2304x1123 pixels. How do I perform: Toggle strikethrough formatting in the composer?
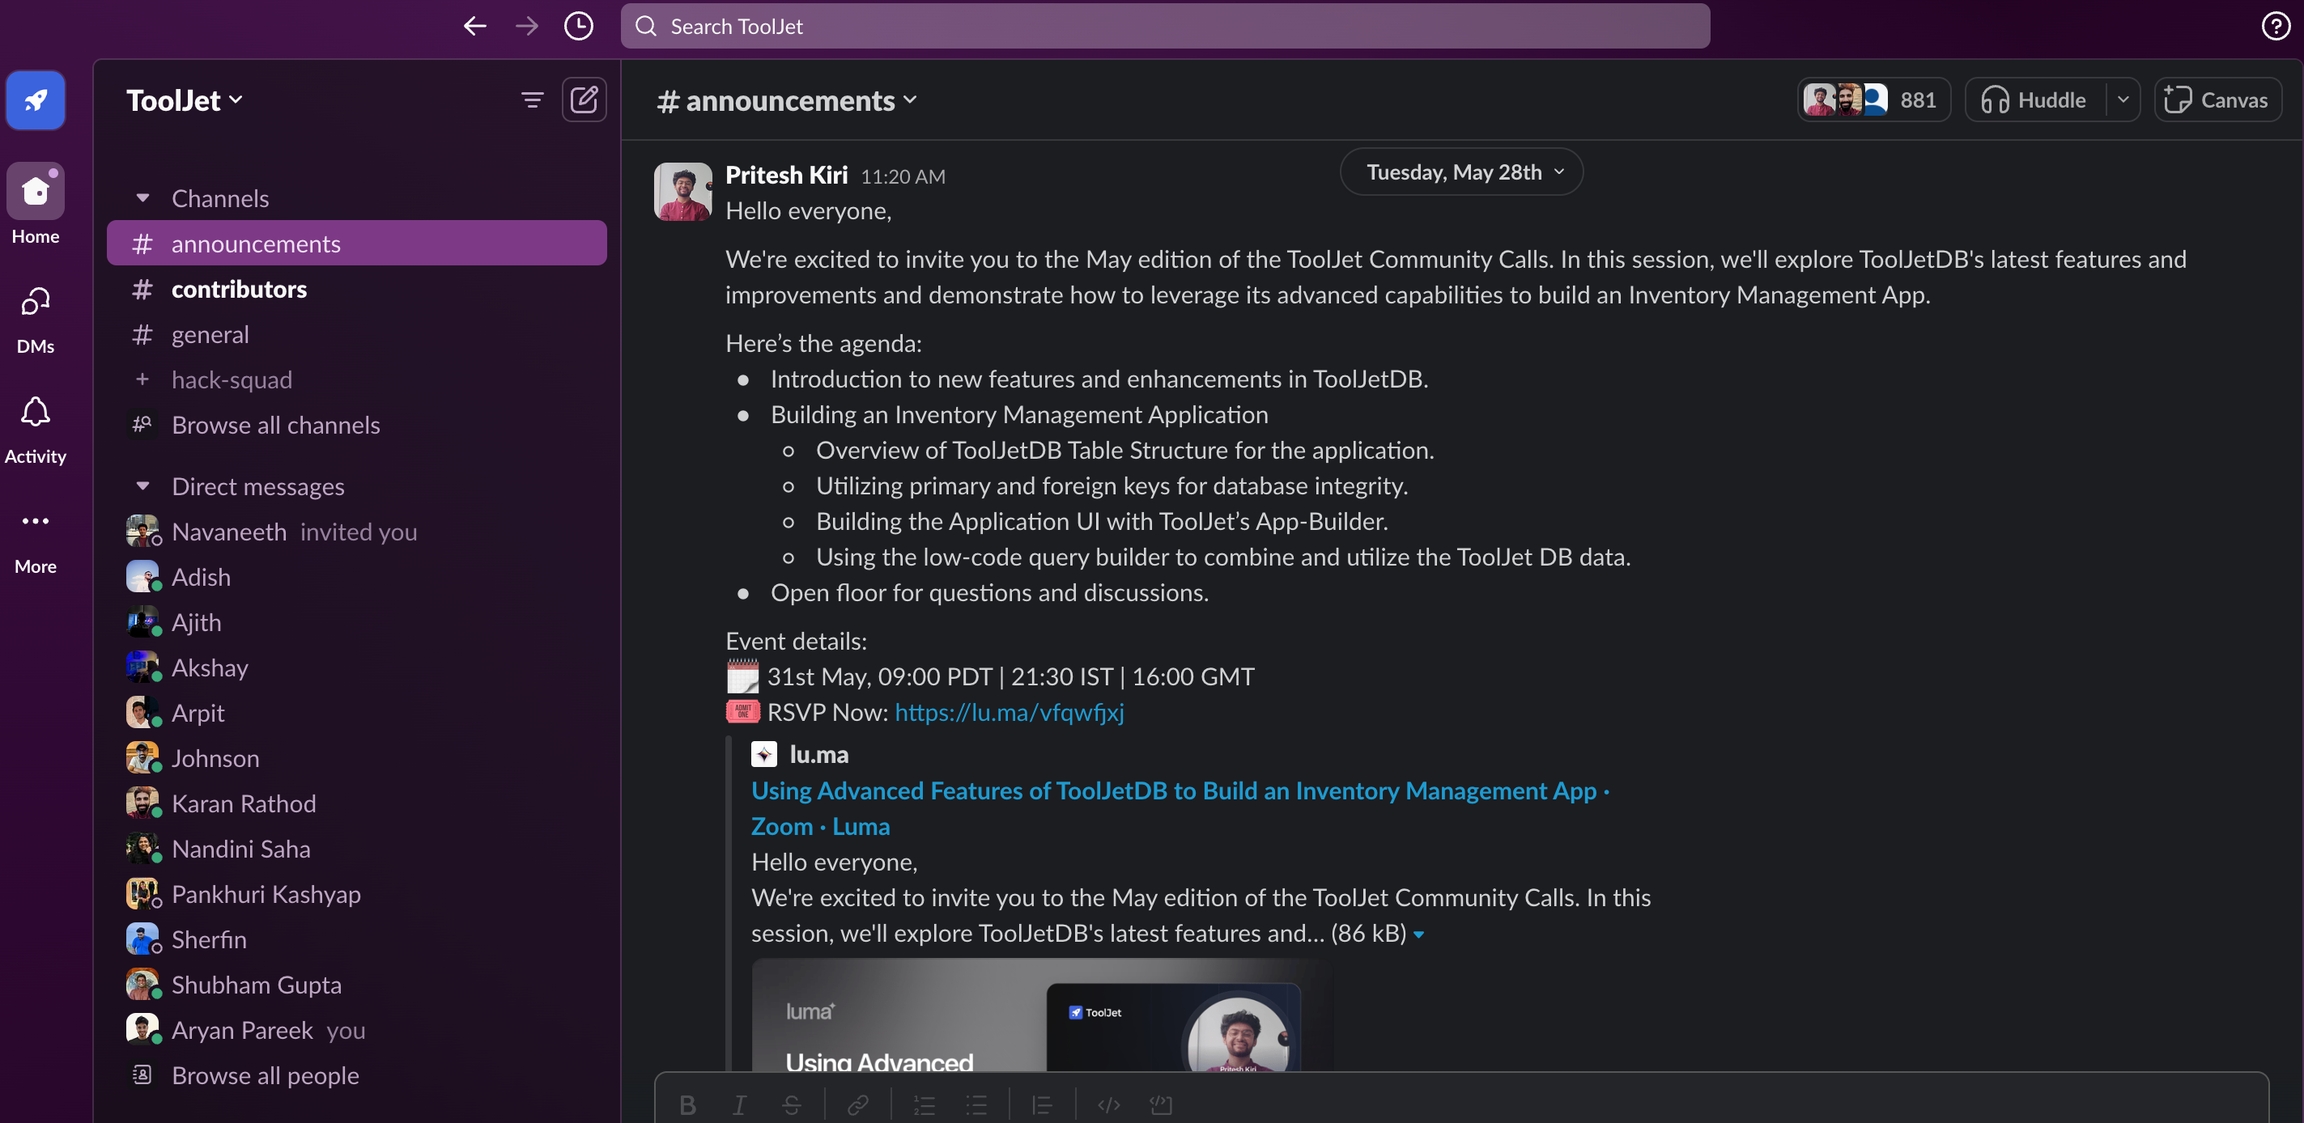coord(791,1105)
